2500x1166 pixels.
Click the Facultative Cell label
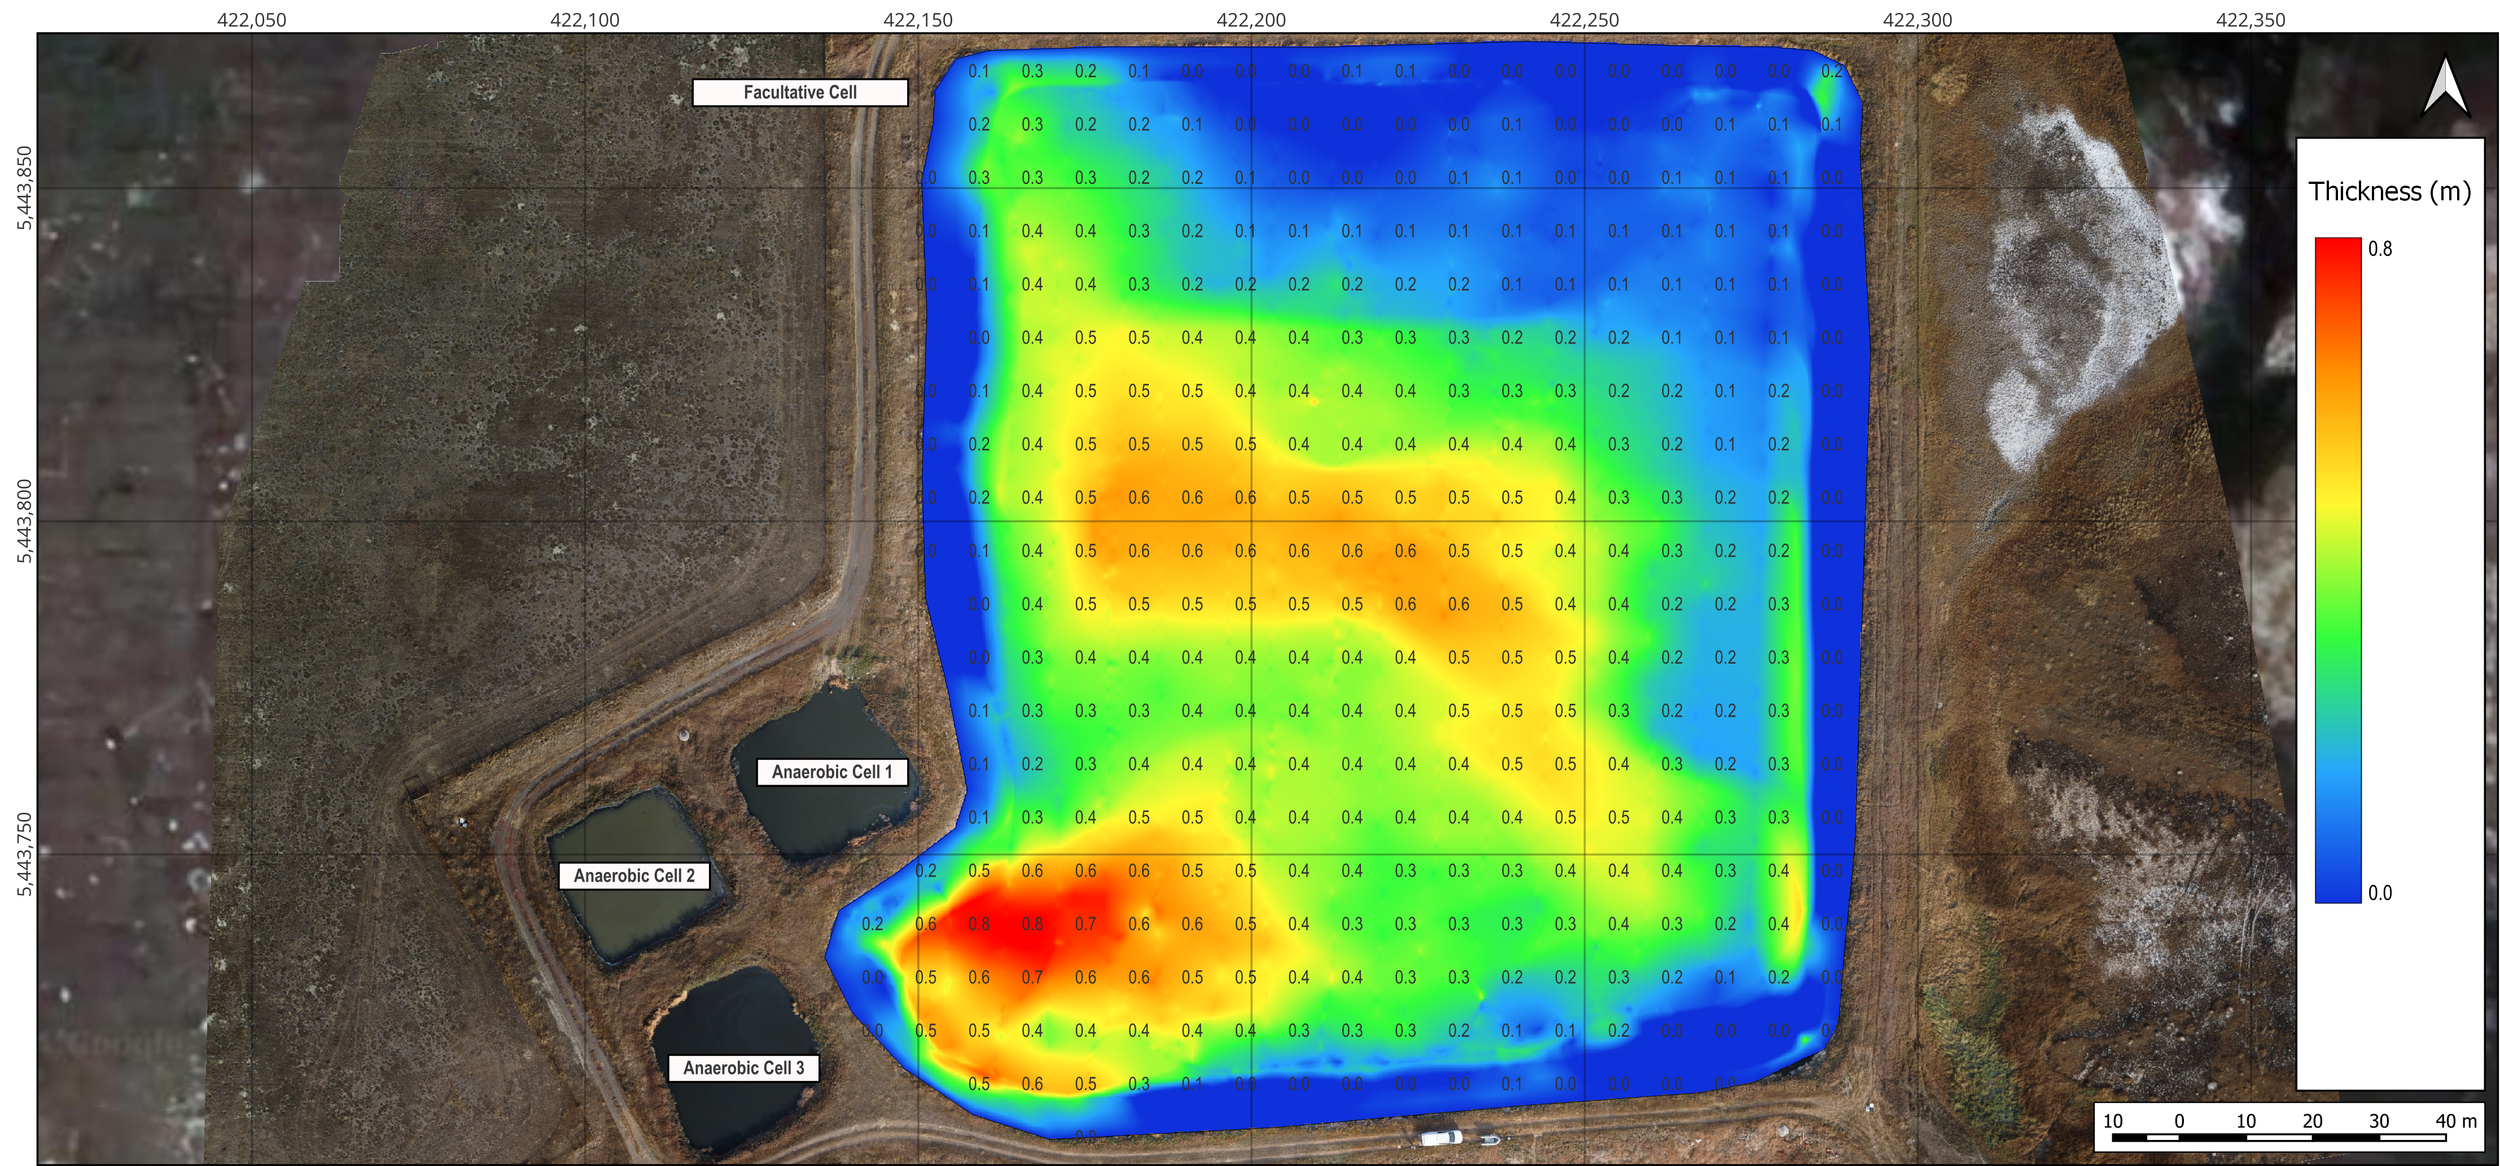[x=800, y=93]
